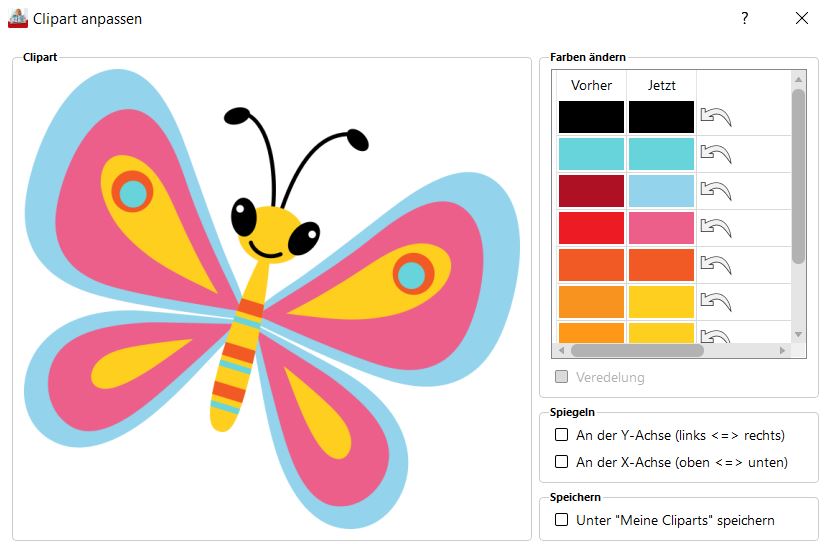Reset the turquoise color row with undo arrow

click(x=715, y=154)
